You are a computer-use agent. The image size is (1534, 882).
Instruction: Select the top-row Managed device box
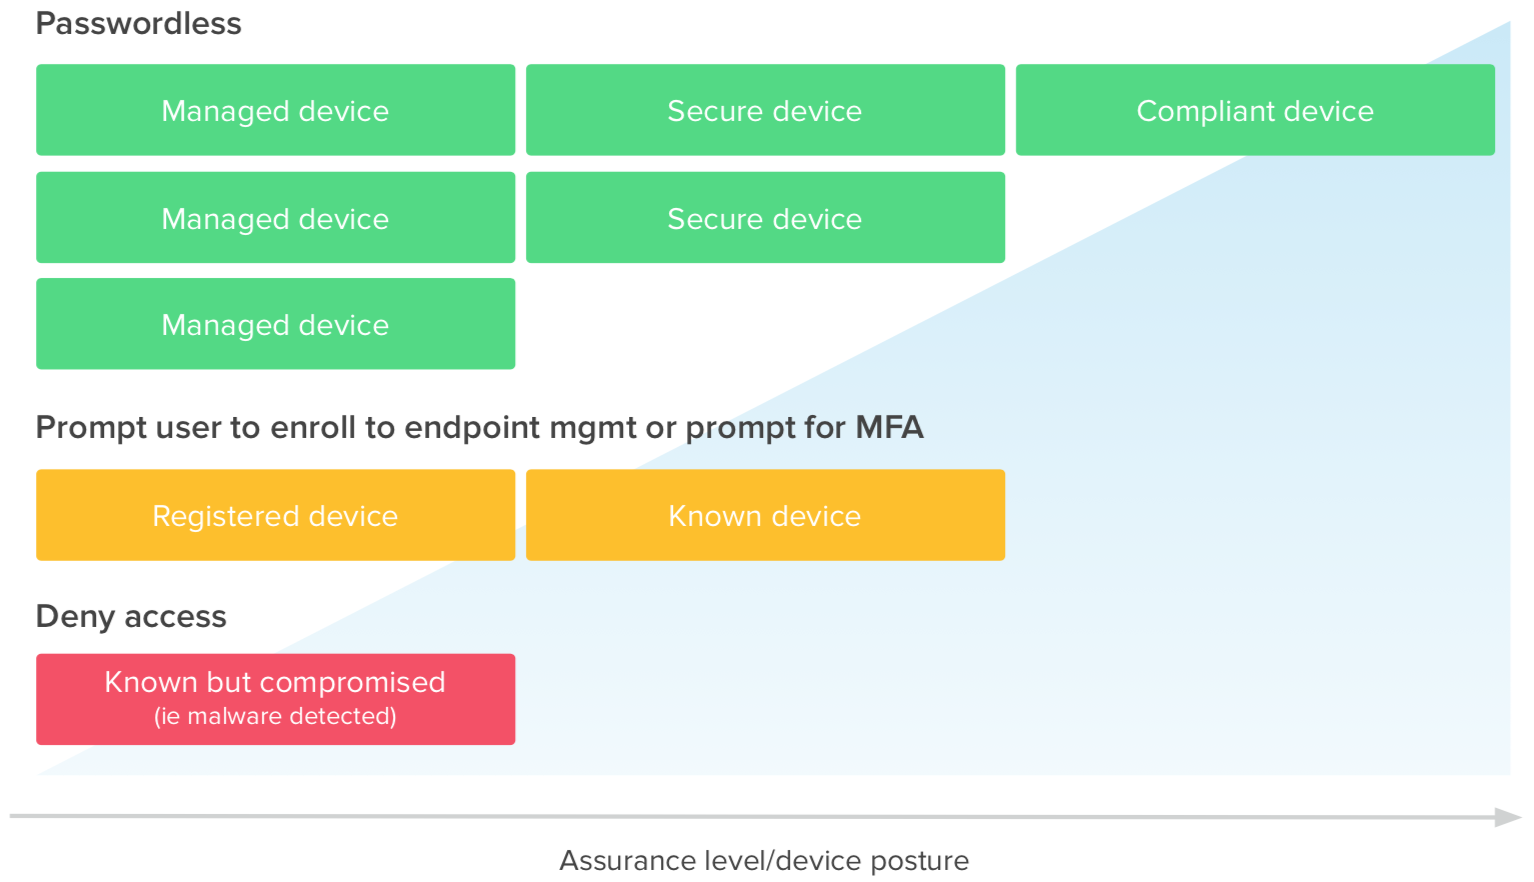[x=275, y=110]
